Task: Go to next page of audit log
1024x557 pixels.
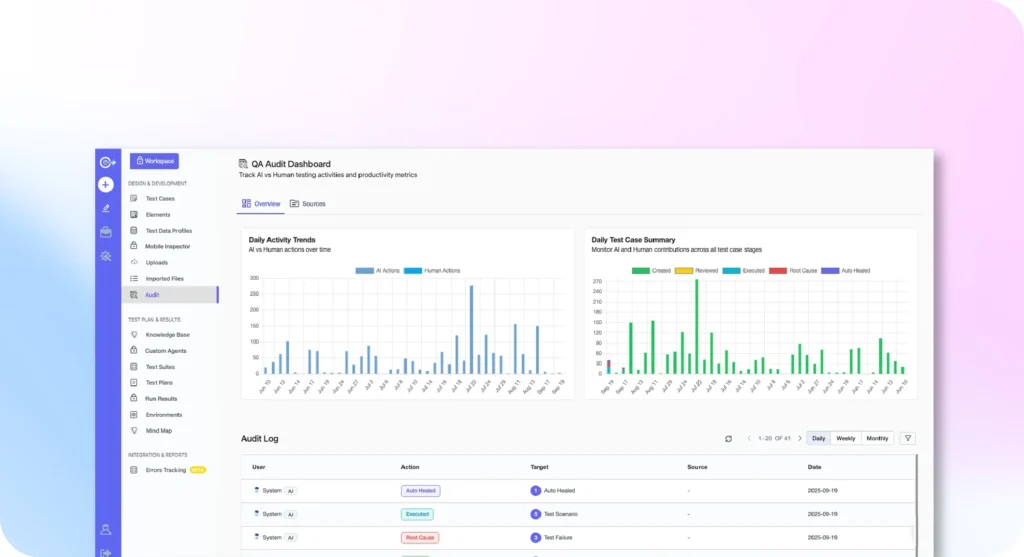Action: (799, 439)
